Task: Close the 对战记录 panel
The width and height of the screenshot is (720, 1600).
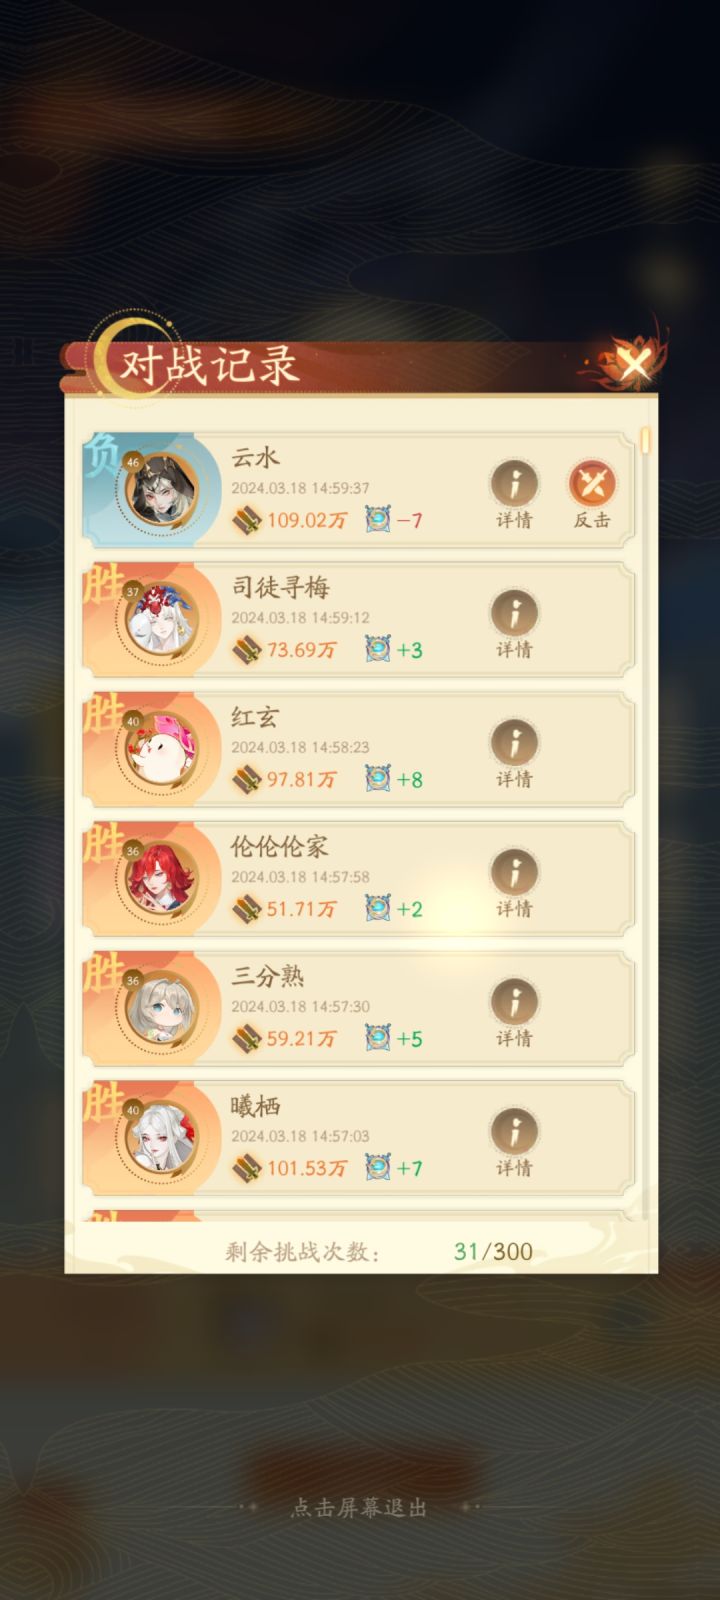Action: [x=634, y=362]
